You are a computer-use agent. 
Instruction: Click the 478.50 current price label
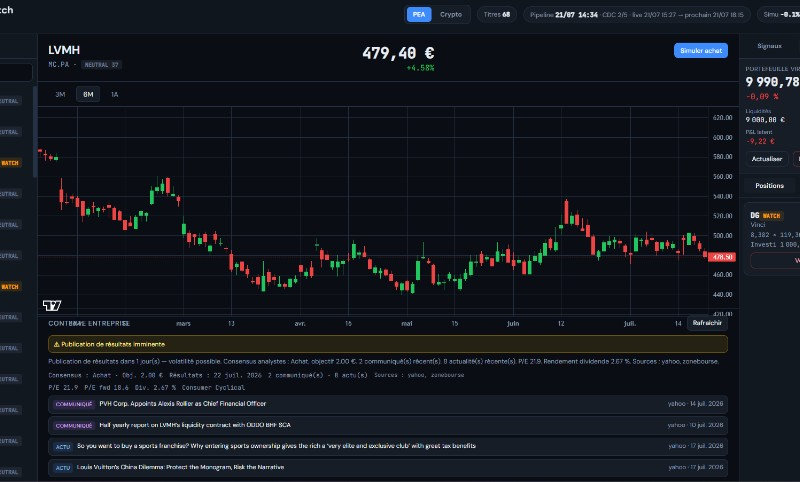[x=722, y=257]
